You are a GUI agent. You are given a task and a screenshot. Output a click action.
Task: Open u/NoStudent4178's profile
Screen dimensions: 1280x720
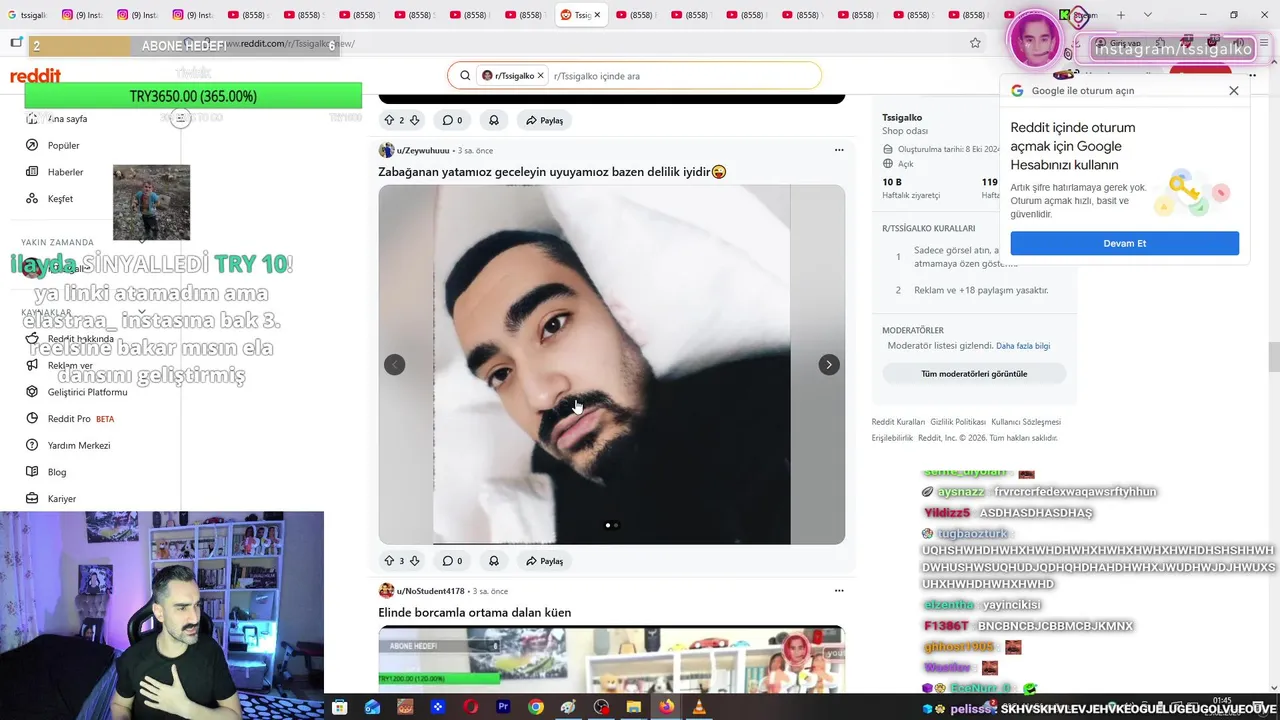point(430,591)
